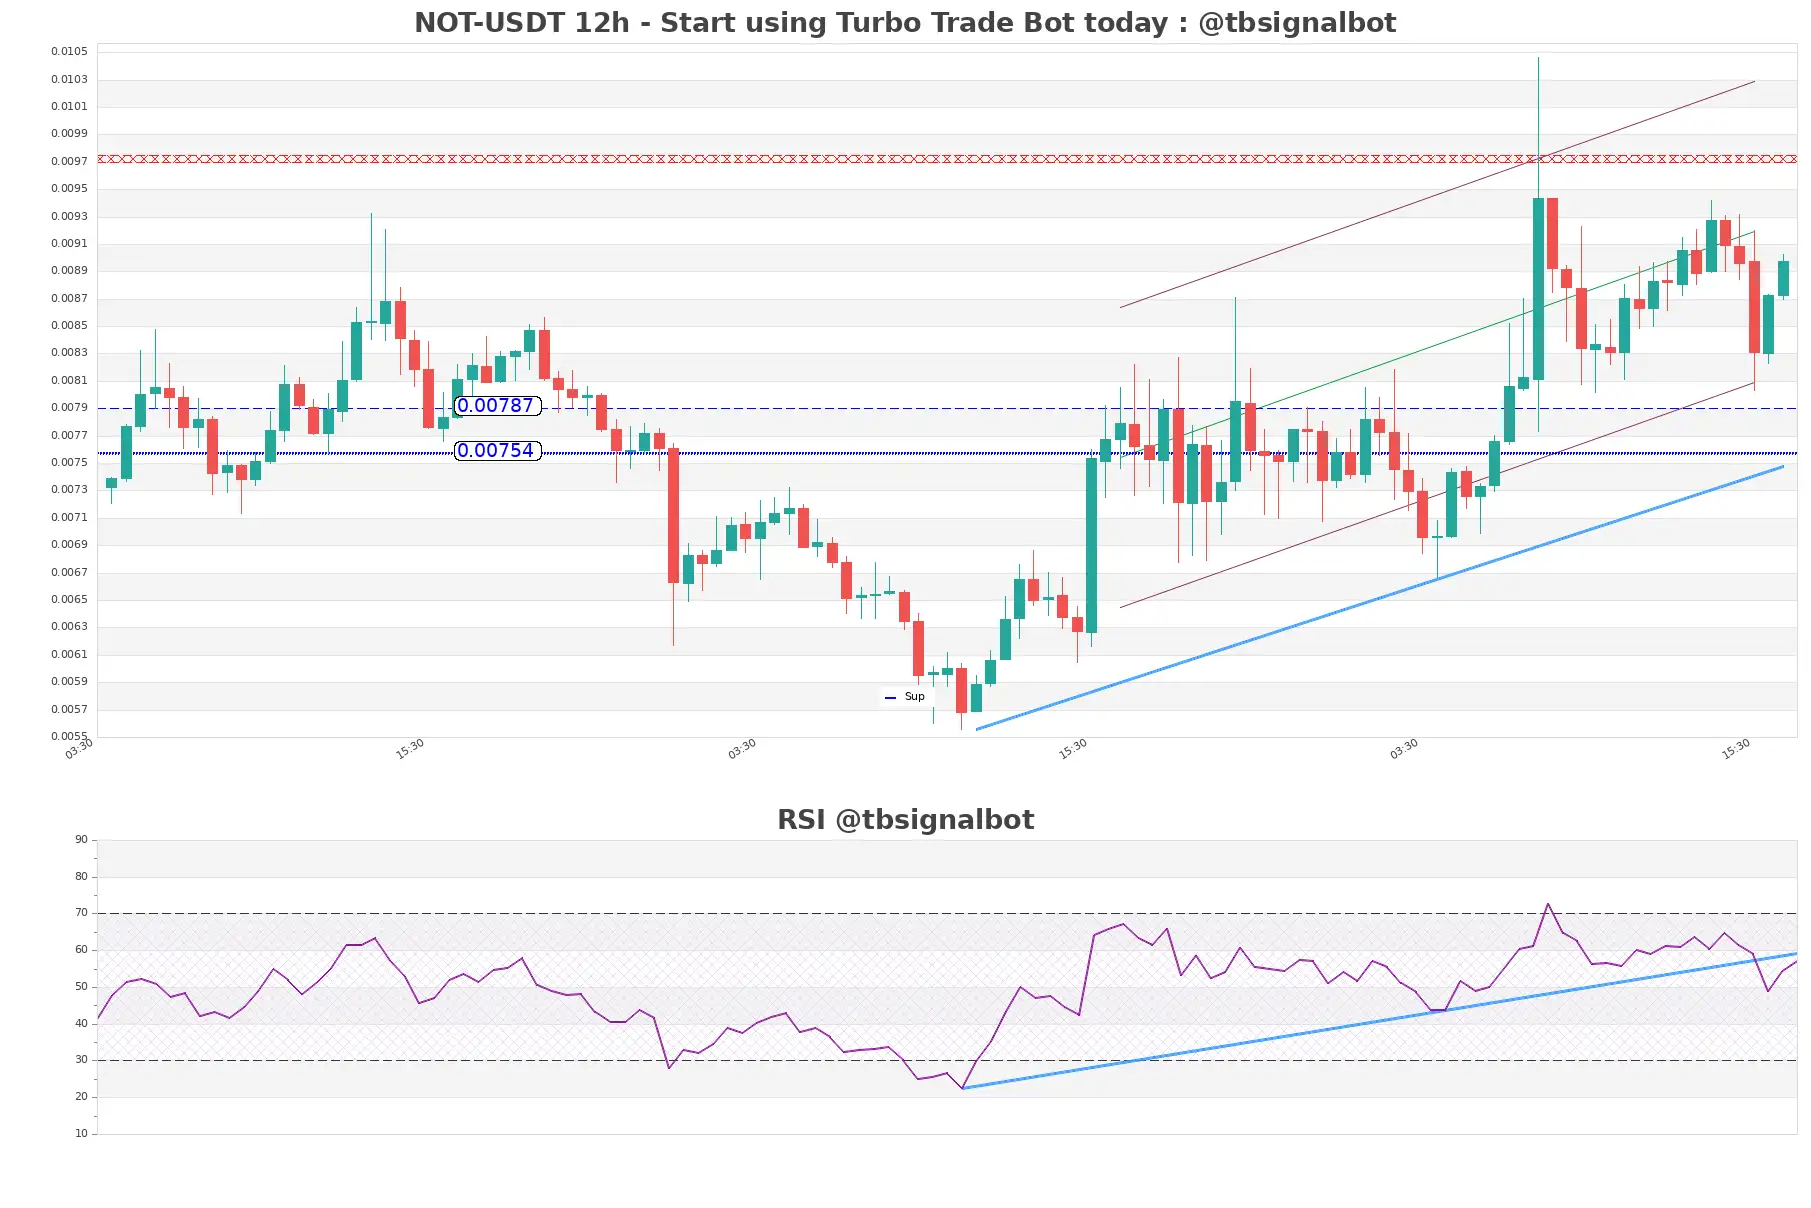Click the 0.0105 price axis label

69,51
